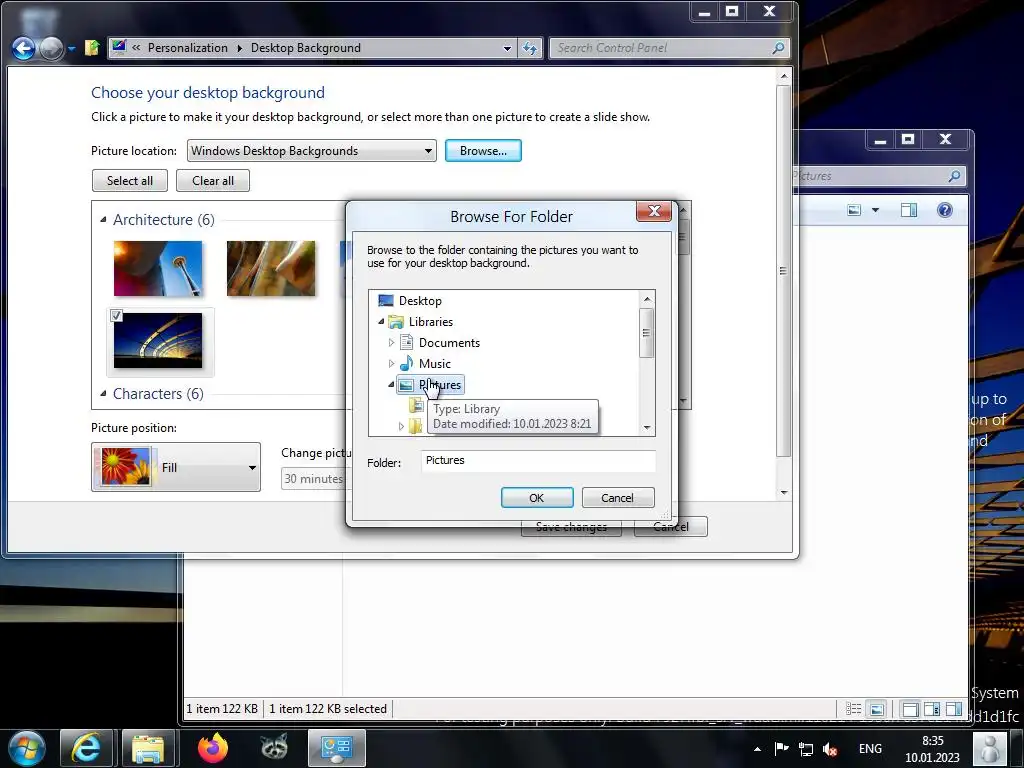Open the view options dropdown arrow in Explorer
This screenshot has width=1024, height=768.
[x=875, y=210]
